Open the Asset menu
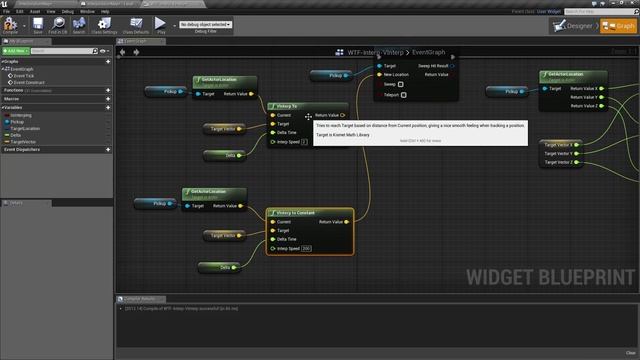 (35, 11)
